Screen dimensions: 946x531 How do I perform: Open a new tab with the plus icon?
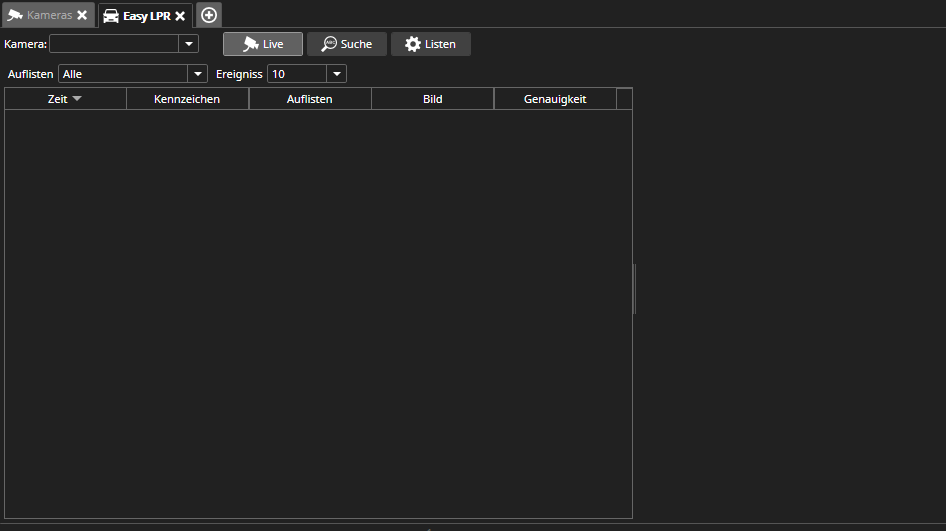click(209, 15)
